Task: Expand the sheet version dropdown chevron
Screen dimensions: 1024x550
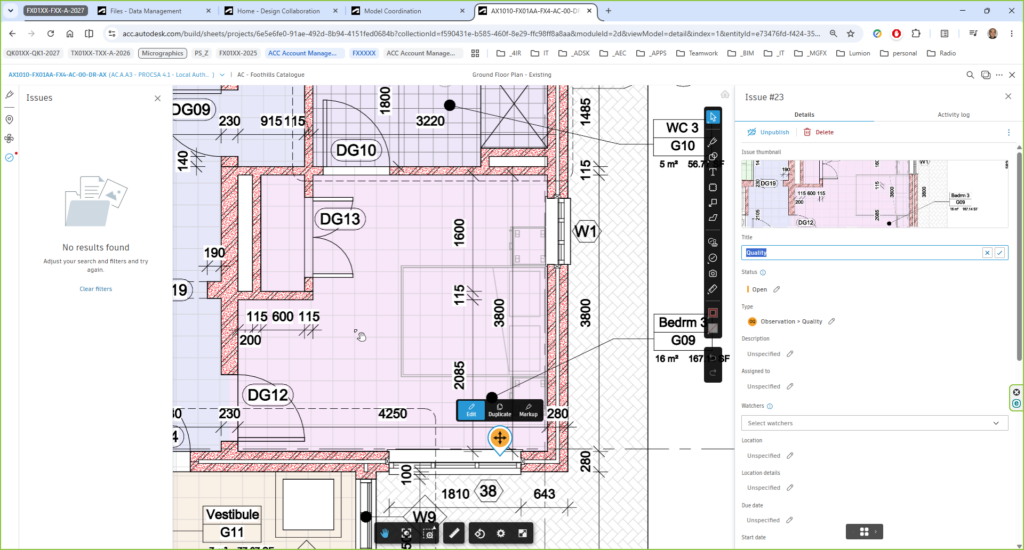Action: pyautogui.click(x=222, y=75)
